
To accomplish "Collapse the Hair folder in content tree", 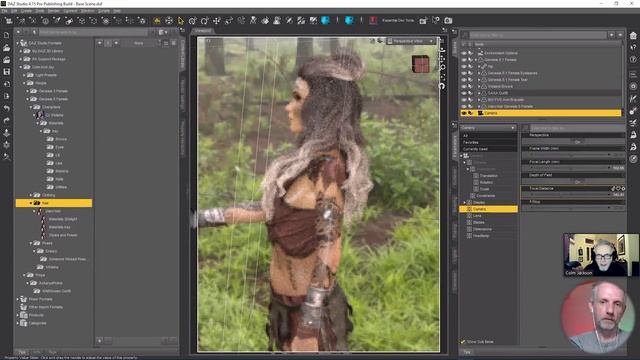I will point(31,203).
